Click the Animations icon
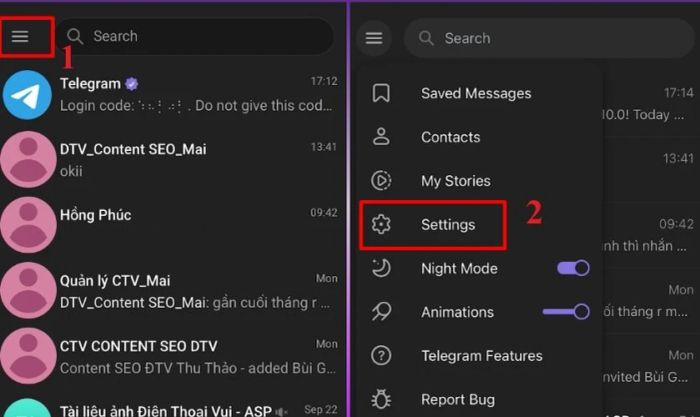The width and height of the screenshot is (700, 417). (x=381, y=312)
